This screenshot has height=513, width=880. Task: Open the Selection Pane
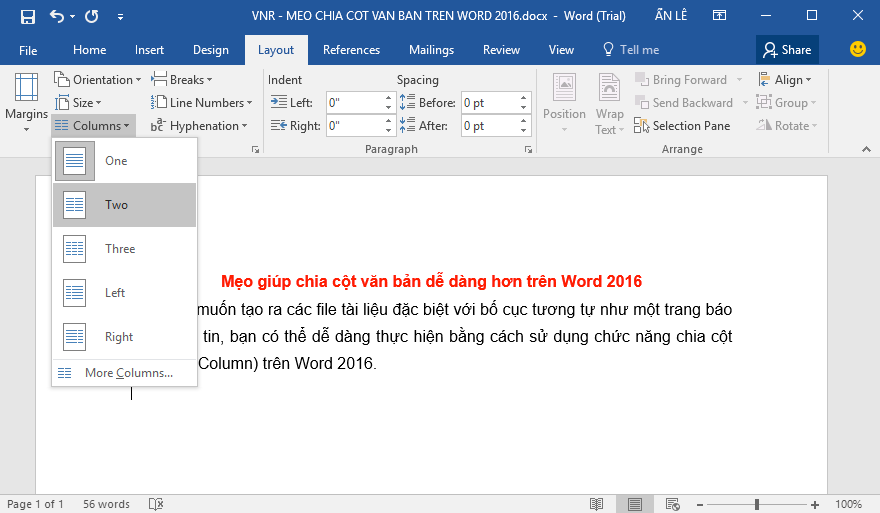682,126
